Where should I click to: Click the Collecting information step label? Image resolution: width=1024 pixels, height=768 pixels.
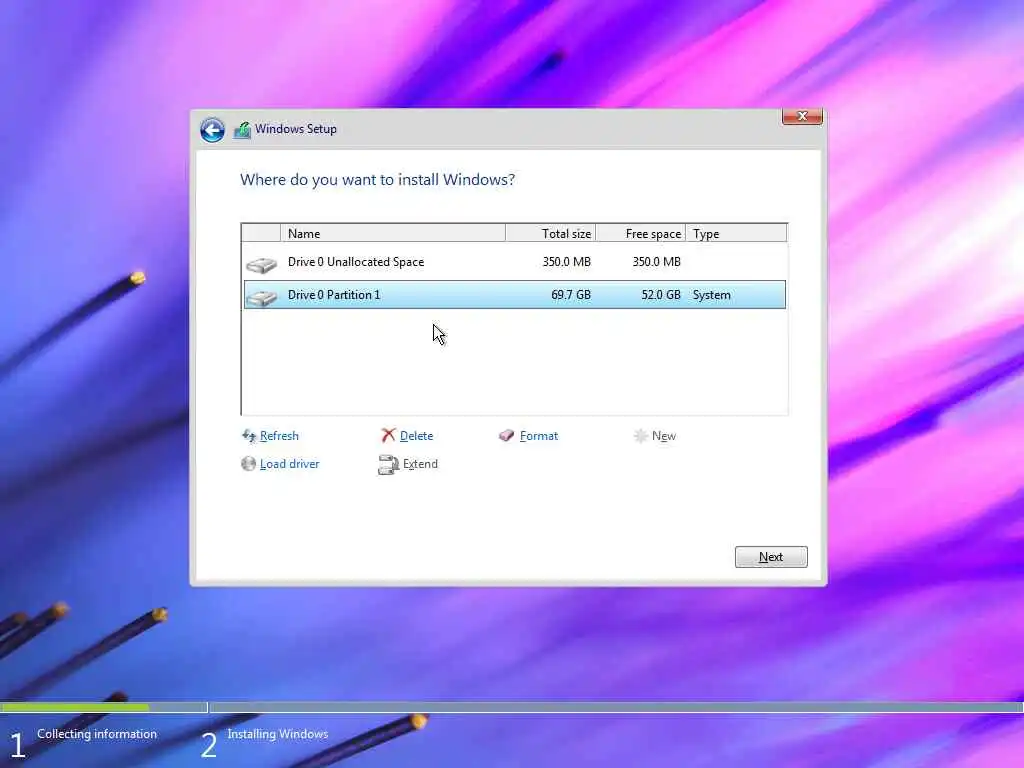tap(97, 734)
